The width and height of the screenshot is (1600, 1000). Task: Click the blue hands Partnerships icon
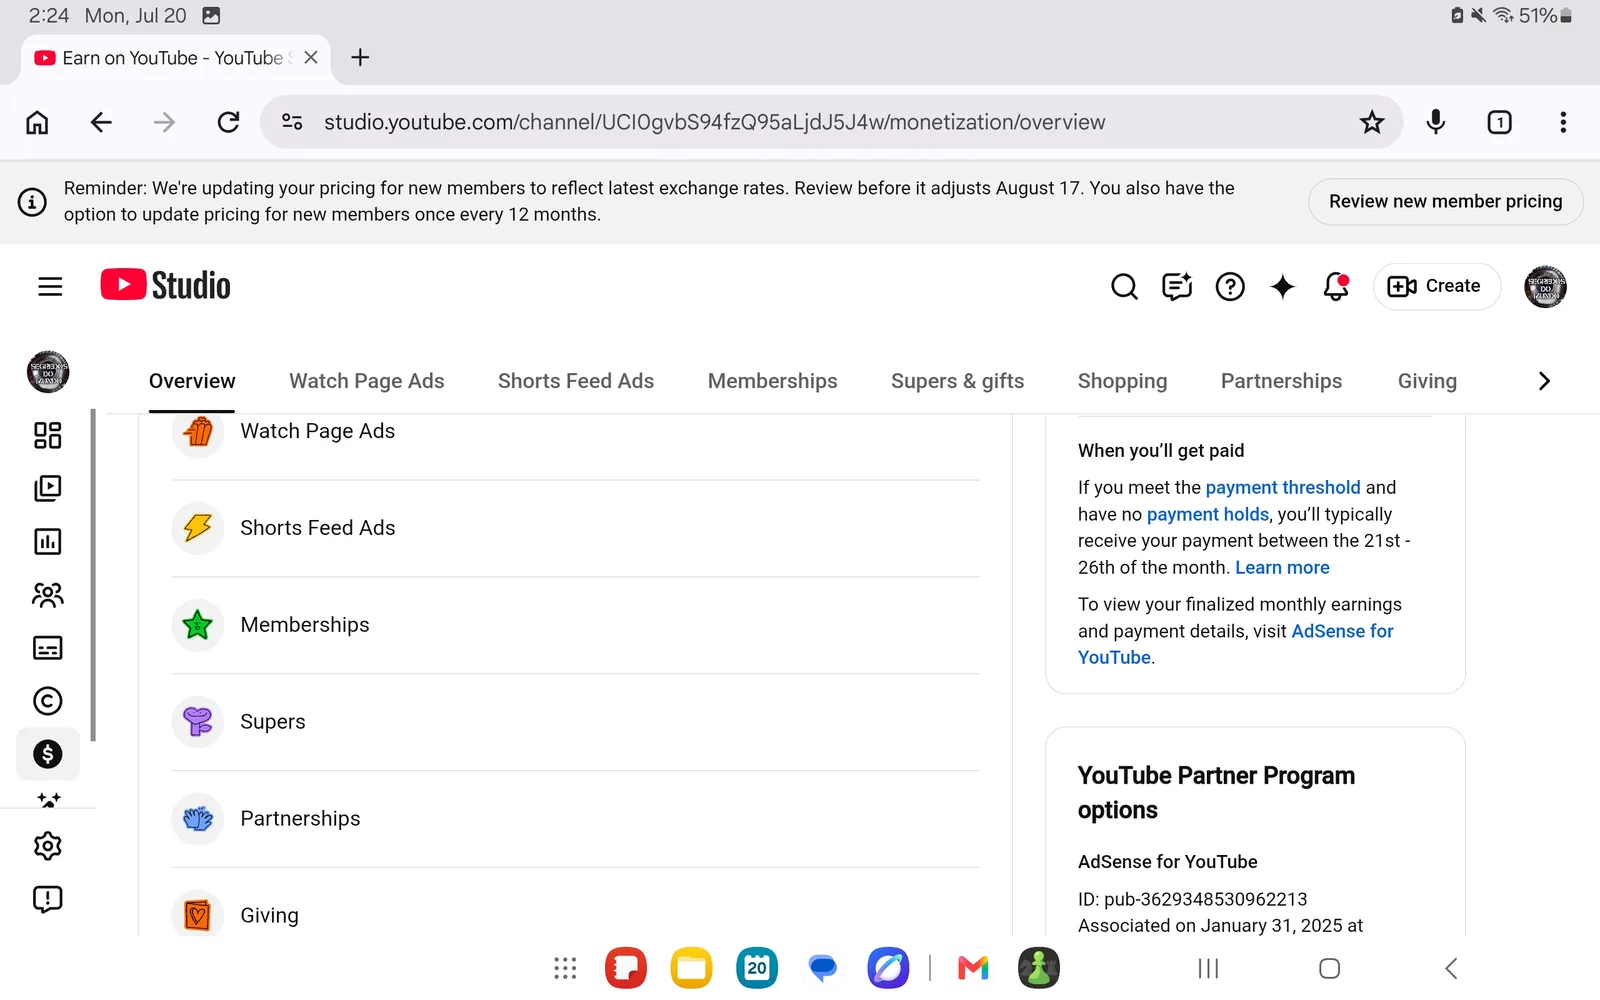pos(198,819)
